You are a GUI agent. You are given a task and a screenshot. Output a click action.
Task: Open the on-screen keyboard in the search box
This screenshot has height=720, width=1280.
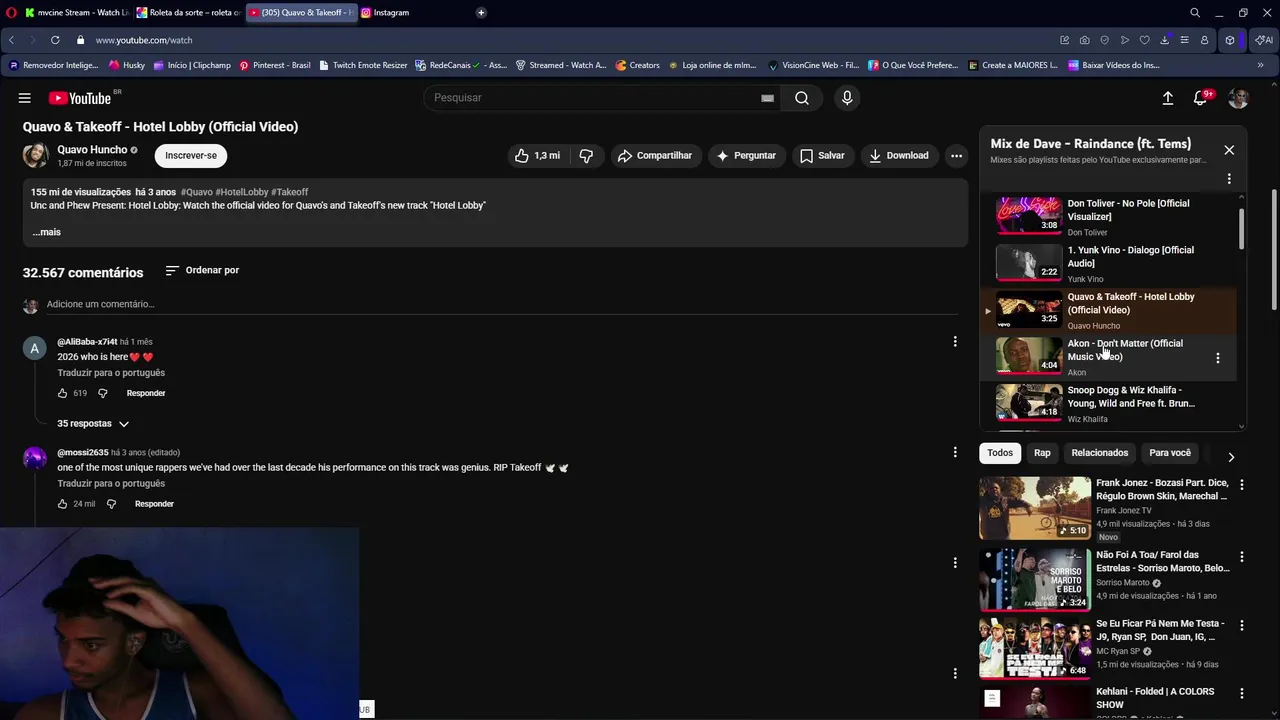tap(767, 98)
